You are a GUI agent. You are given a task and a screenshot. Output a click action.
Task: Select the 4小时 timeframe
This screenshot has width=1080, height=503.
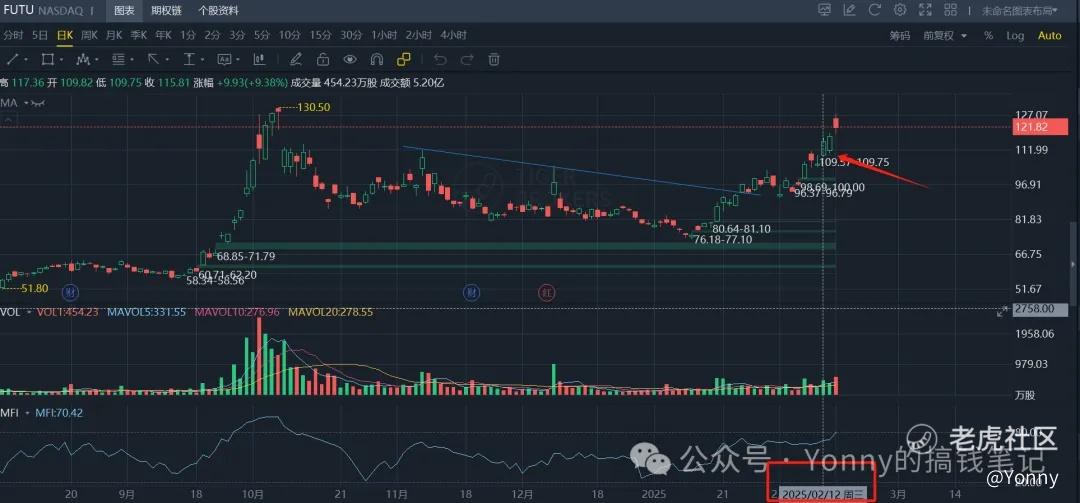point(453,35)
